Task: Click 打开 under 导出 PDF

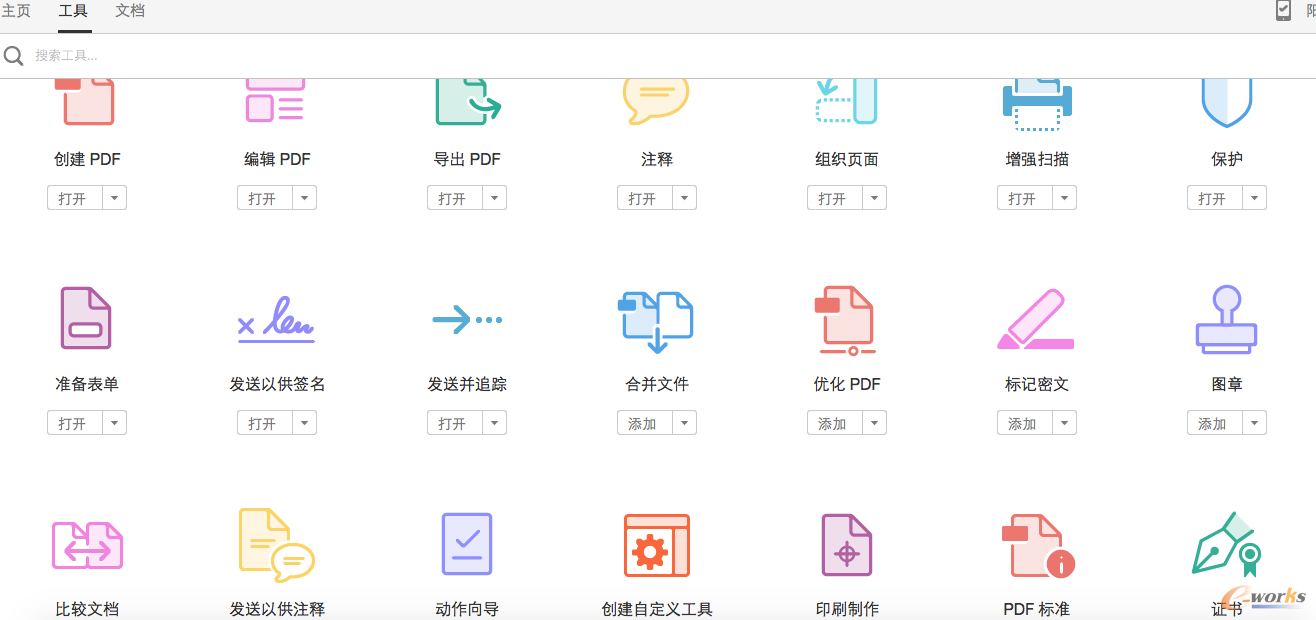Action: 454,198
